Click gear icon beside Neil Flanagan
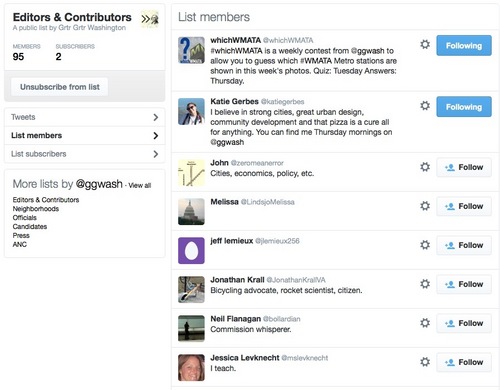This screenshot has height=390, width=500. point(425,323)
